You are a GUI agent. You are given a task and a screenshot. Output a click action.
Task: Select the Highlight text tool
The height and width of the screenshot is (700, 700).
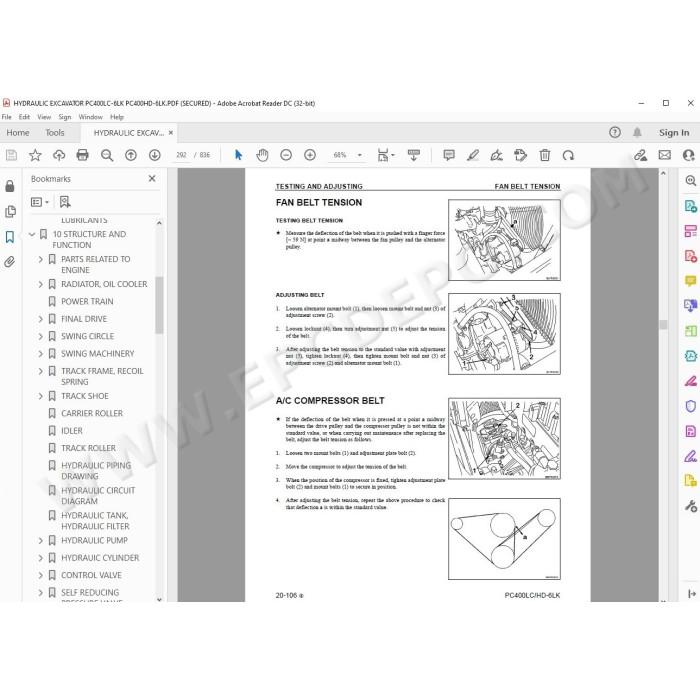pos(473,155)
